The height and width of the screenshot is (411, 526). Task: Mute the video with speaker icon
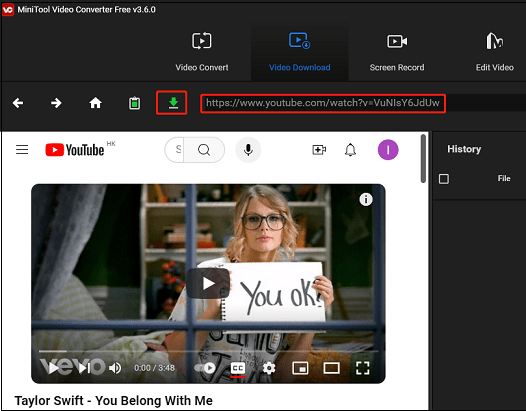pyautogui.click(x=115, y=368)
